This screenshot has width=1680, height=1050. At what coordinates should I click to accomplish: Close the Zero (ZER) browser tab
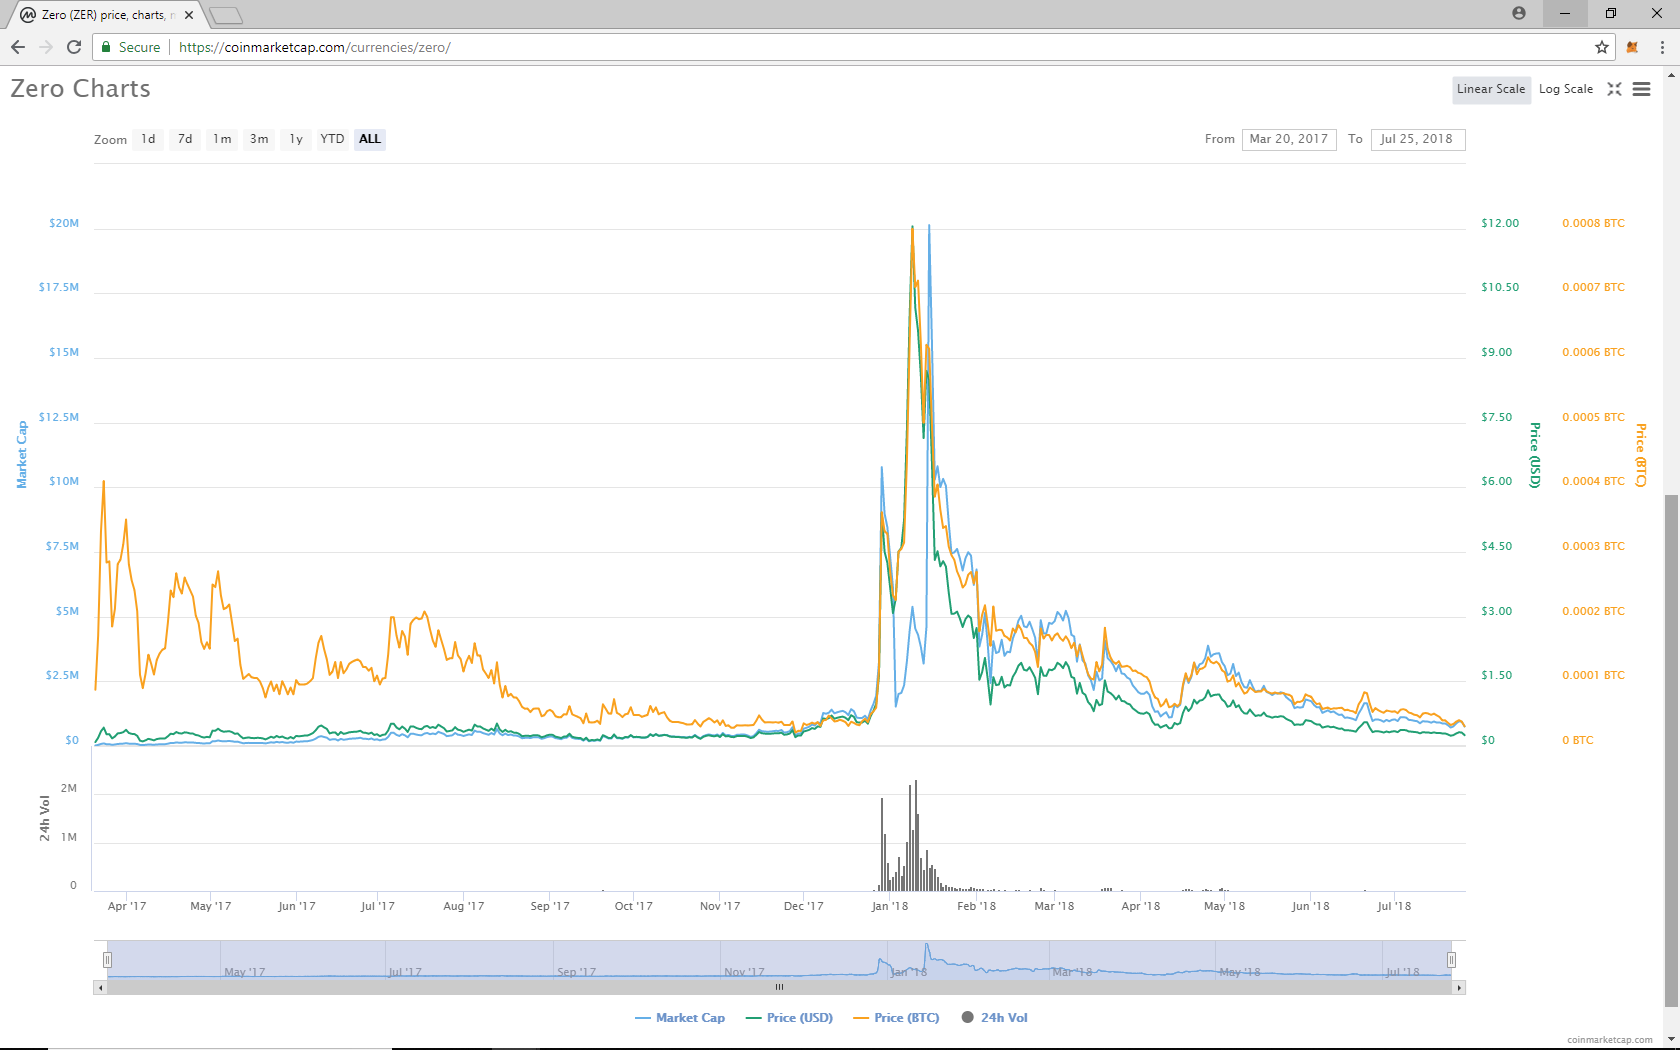(x=189, y=15)
